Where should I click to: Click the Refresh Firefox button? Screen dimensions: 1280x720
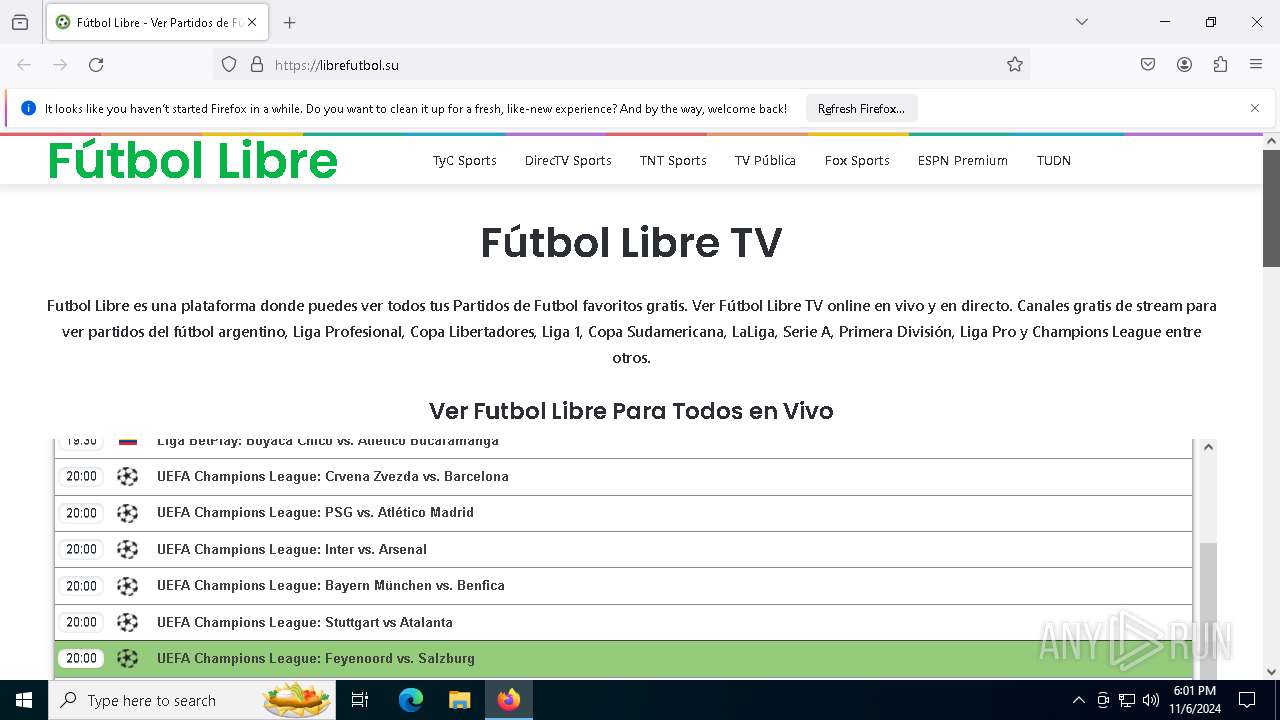click(x=861, y=108)
